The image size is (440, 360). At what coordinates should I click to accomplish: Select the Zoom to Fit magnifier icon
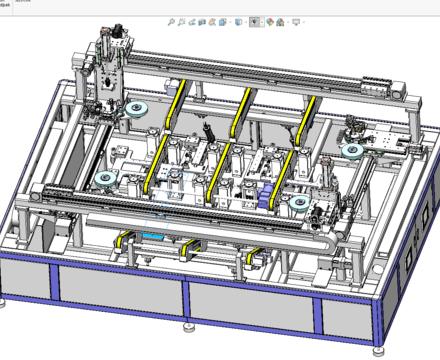(171, 22)
